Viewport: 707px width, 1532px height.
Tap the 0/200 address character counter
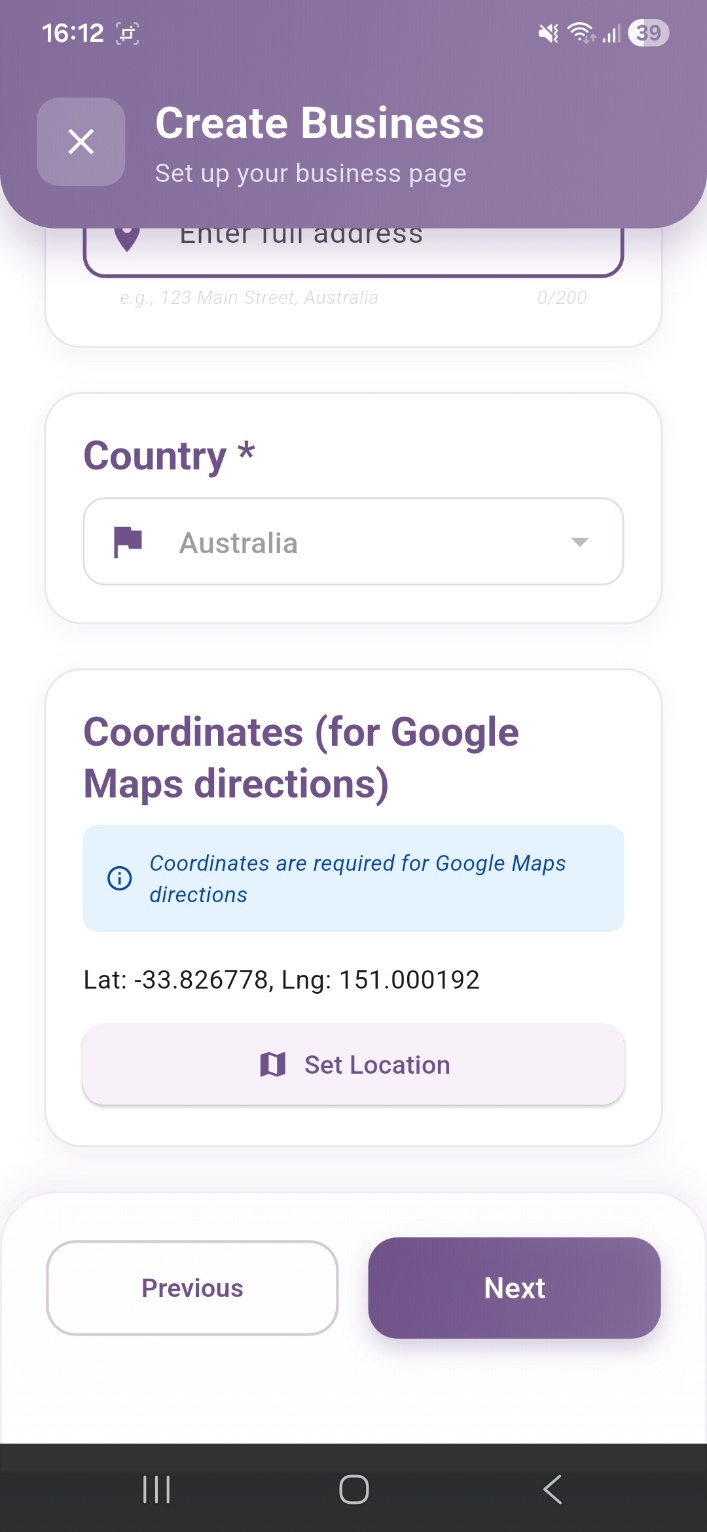click(x=562, y=298)
